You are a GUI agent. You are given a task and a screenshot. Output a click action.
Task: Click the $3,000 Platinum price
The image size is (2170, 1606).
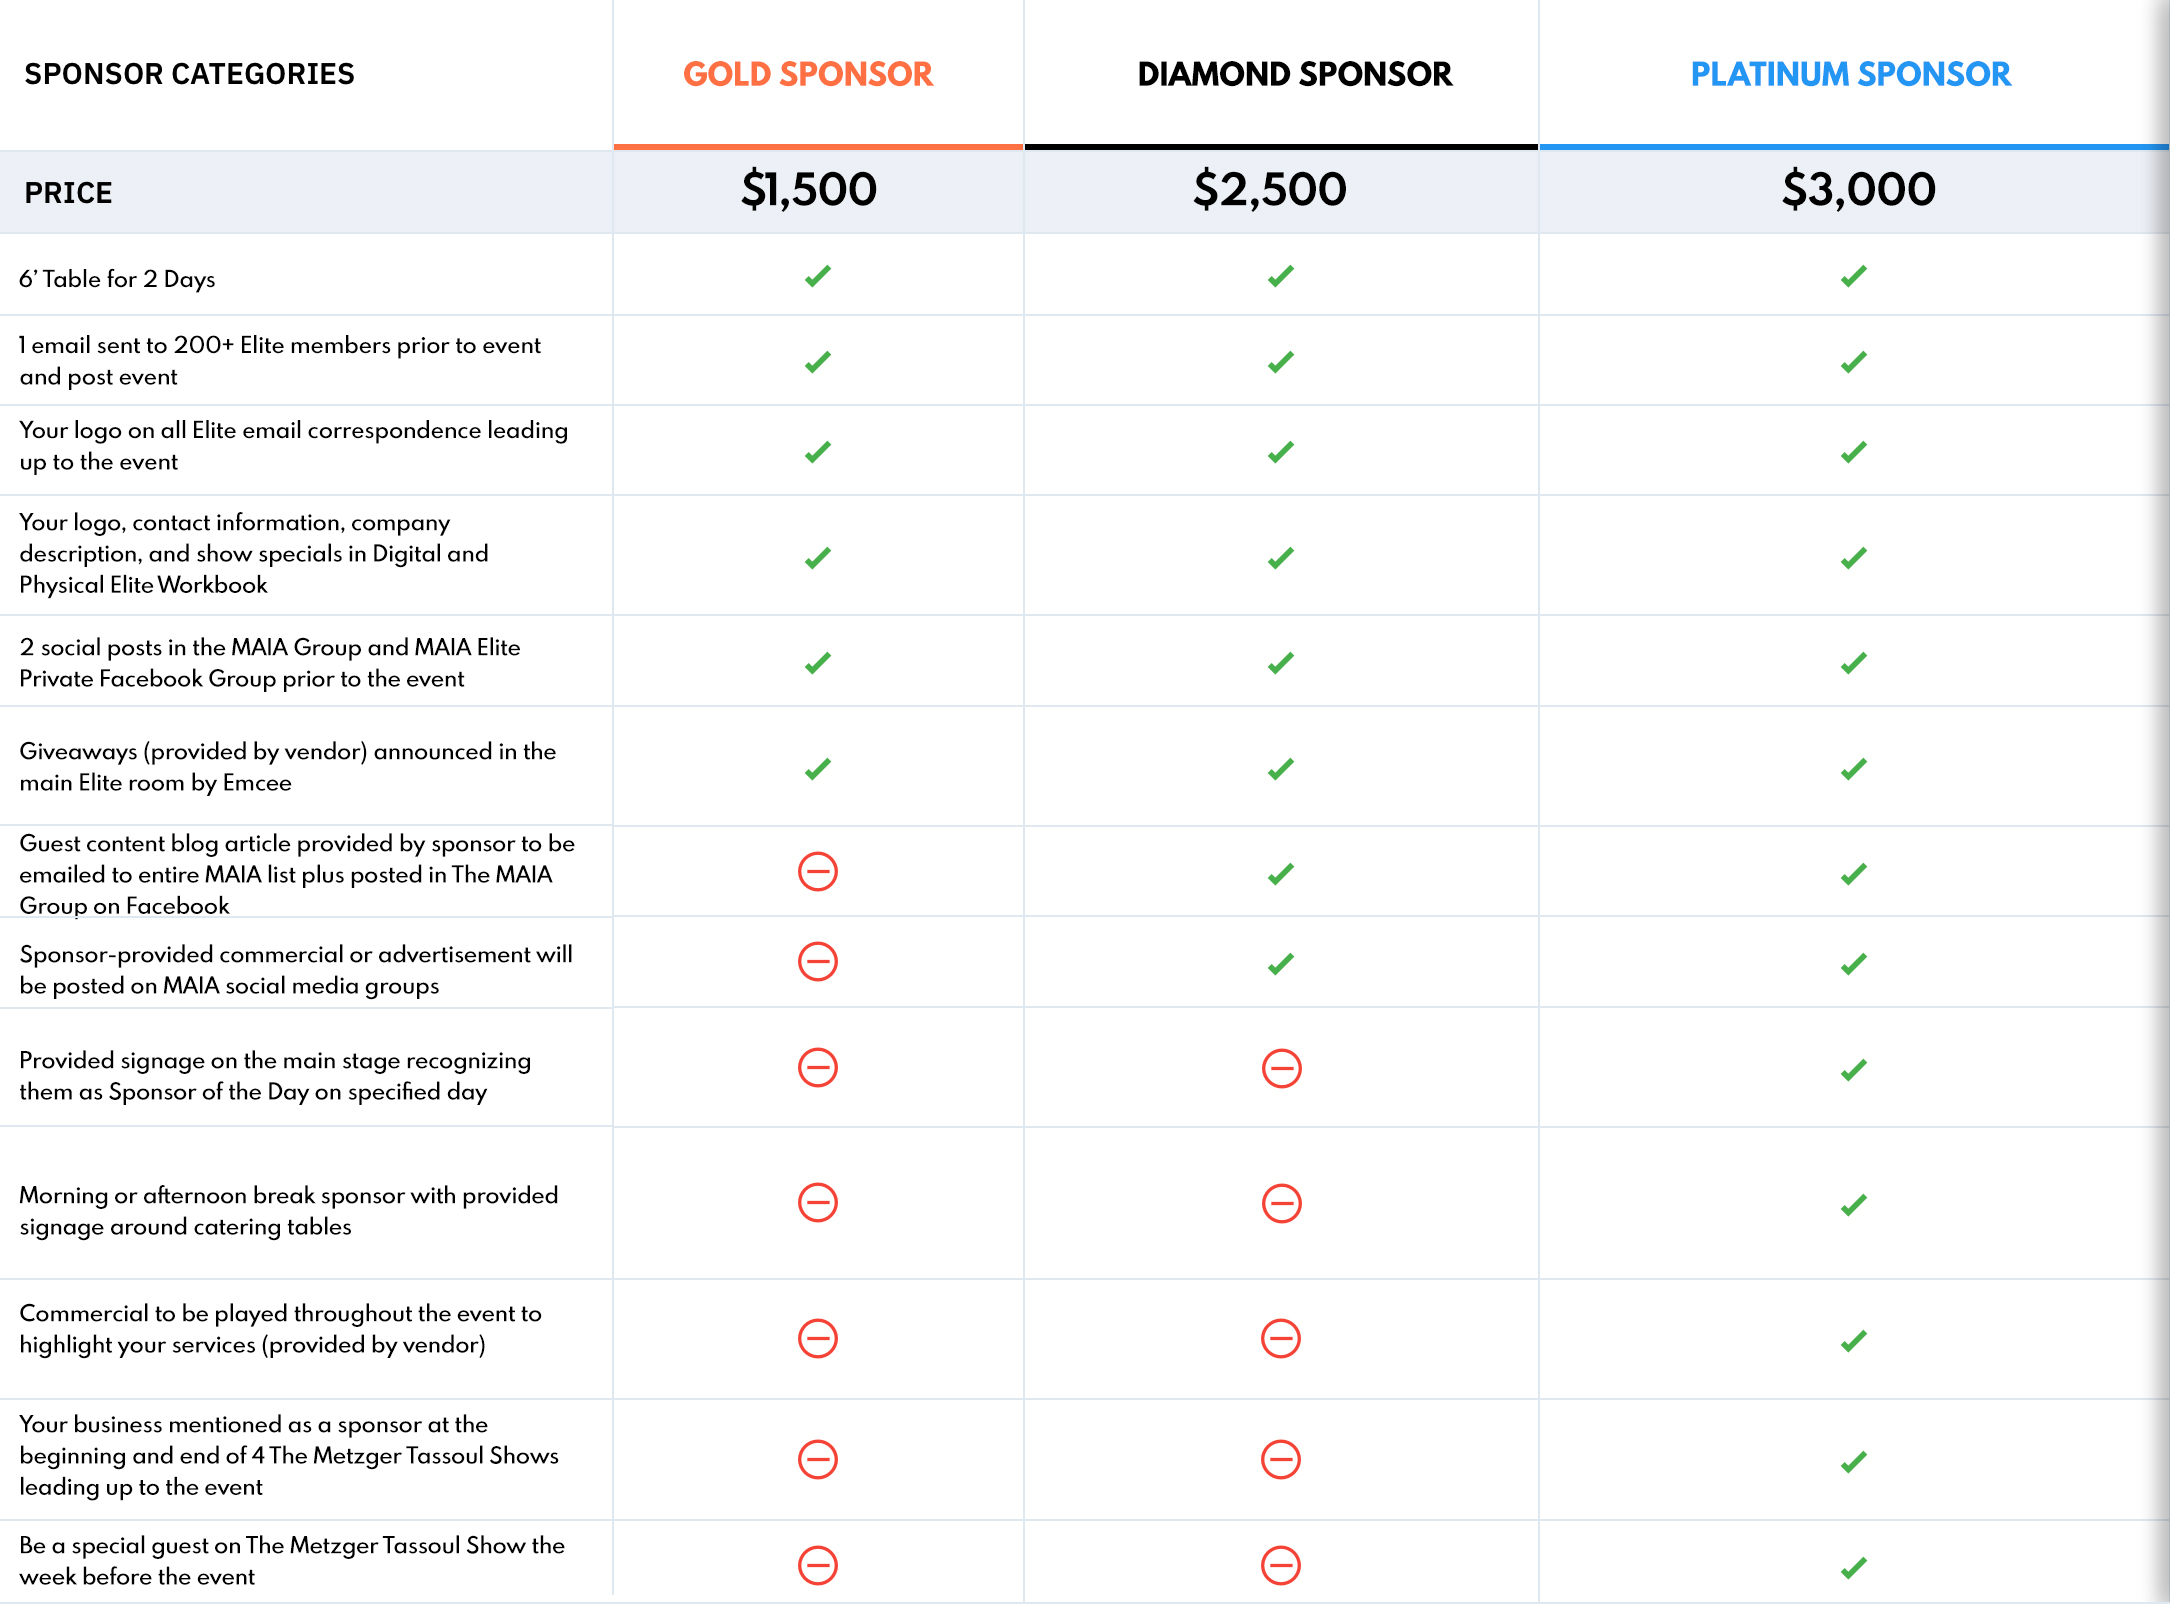coord(1858,189)
